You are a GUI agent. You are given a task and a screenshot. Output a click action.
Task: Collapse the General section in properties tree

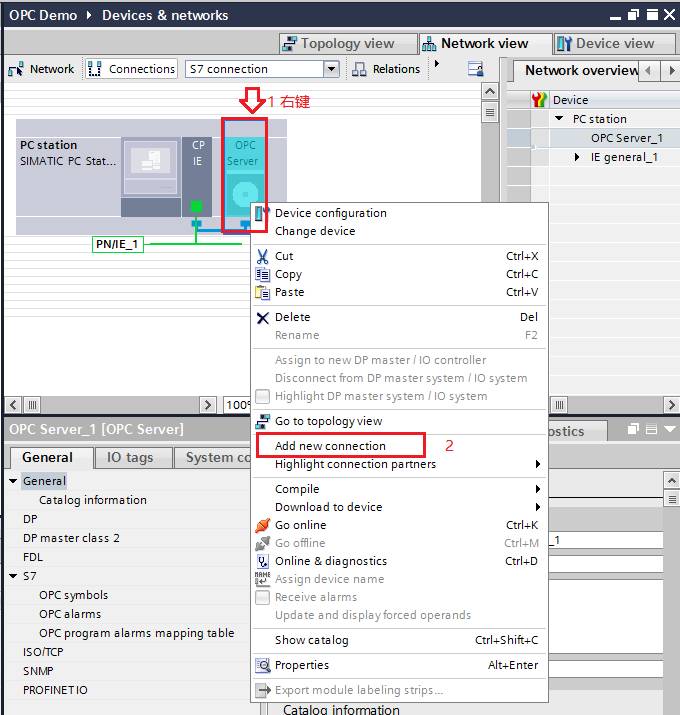[x=13, y=481]
